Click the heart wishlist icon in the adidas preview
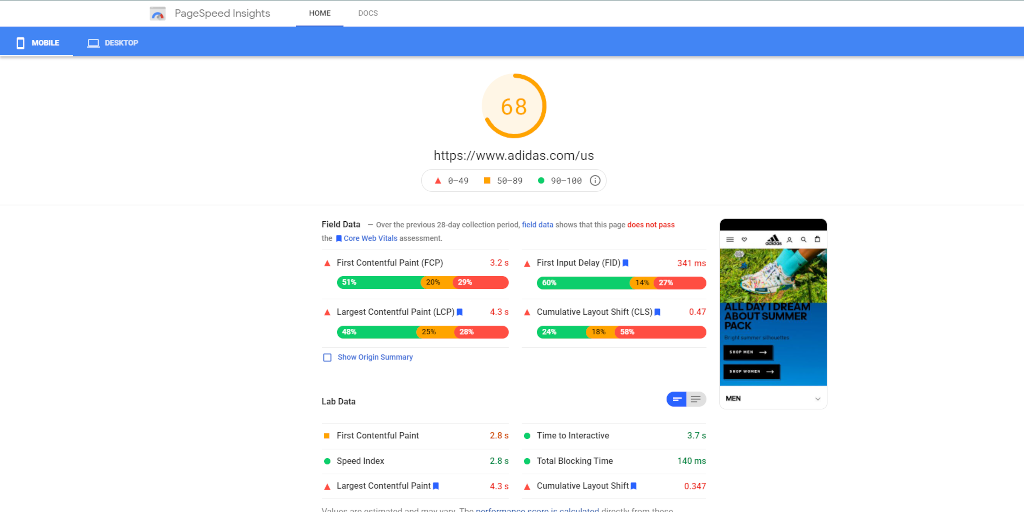1024x512 pixels. pos(744,240)
